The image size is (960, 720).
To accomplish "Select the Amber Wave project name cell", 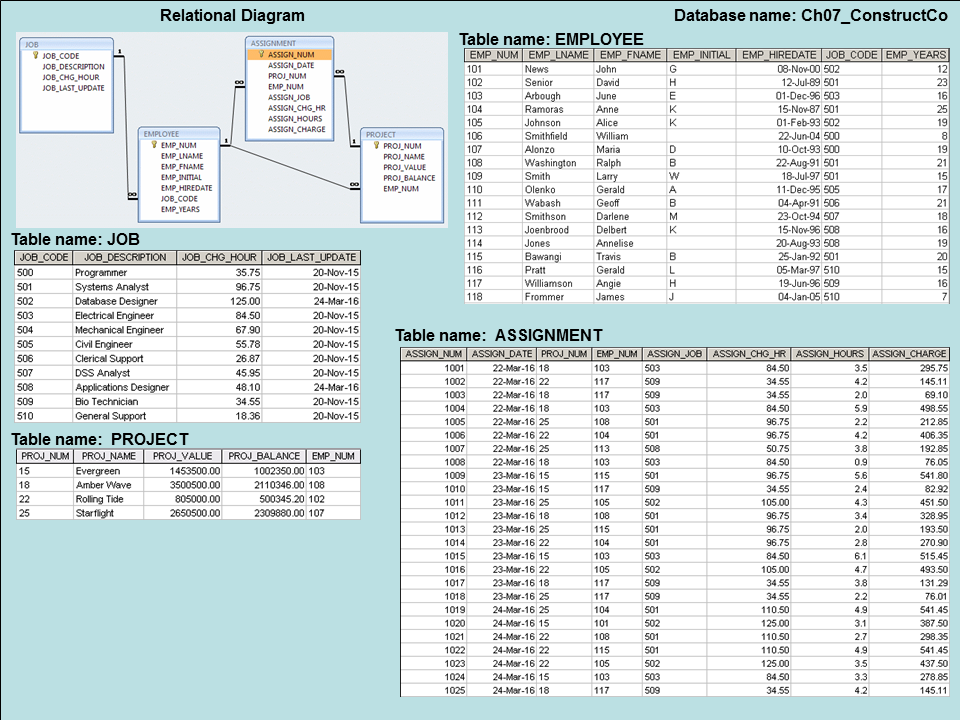I will point(102,484).
